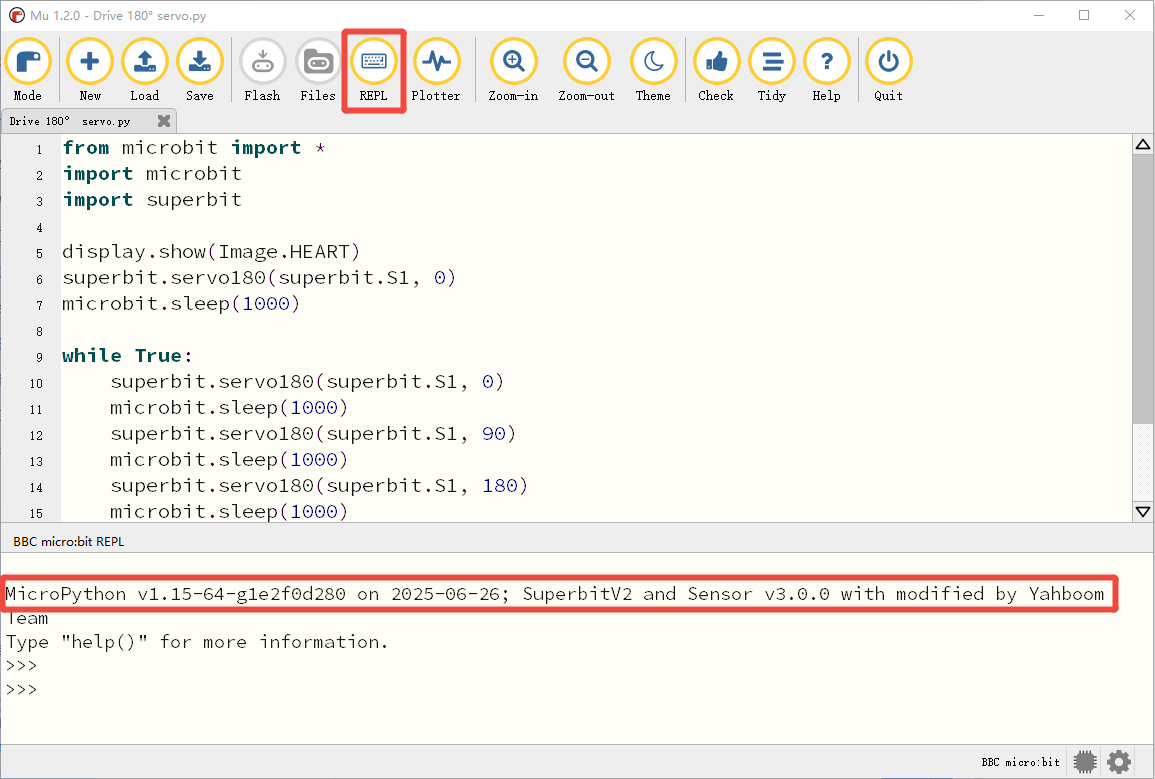Flash code onto the micro:bit

click(262, 71)
